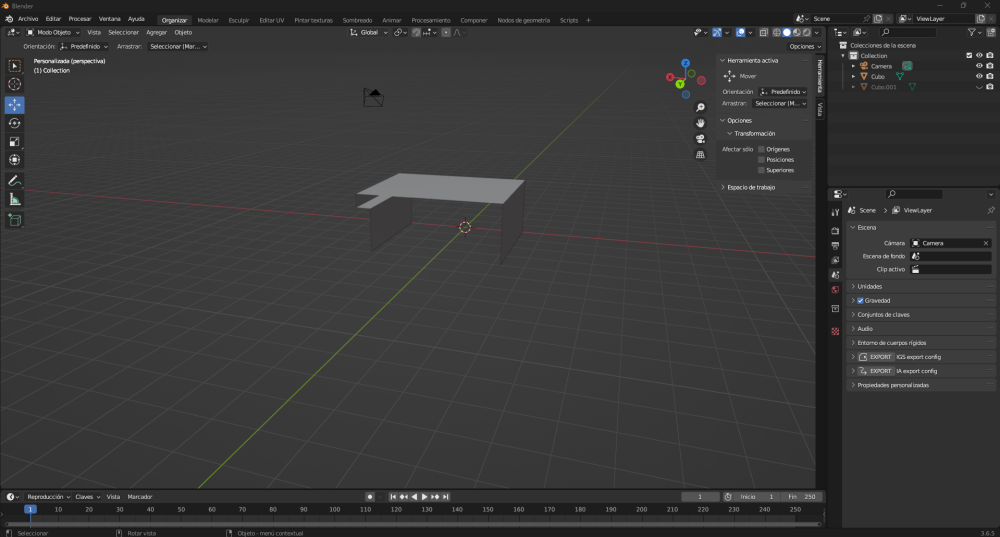Select the 3D Cursor tool
Screen dimensions: 1000x537
[15, 84]
